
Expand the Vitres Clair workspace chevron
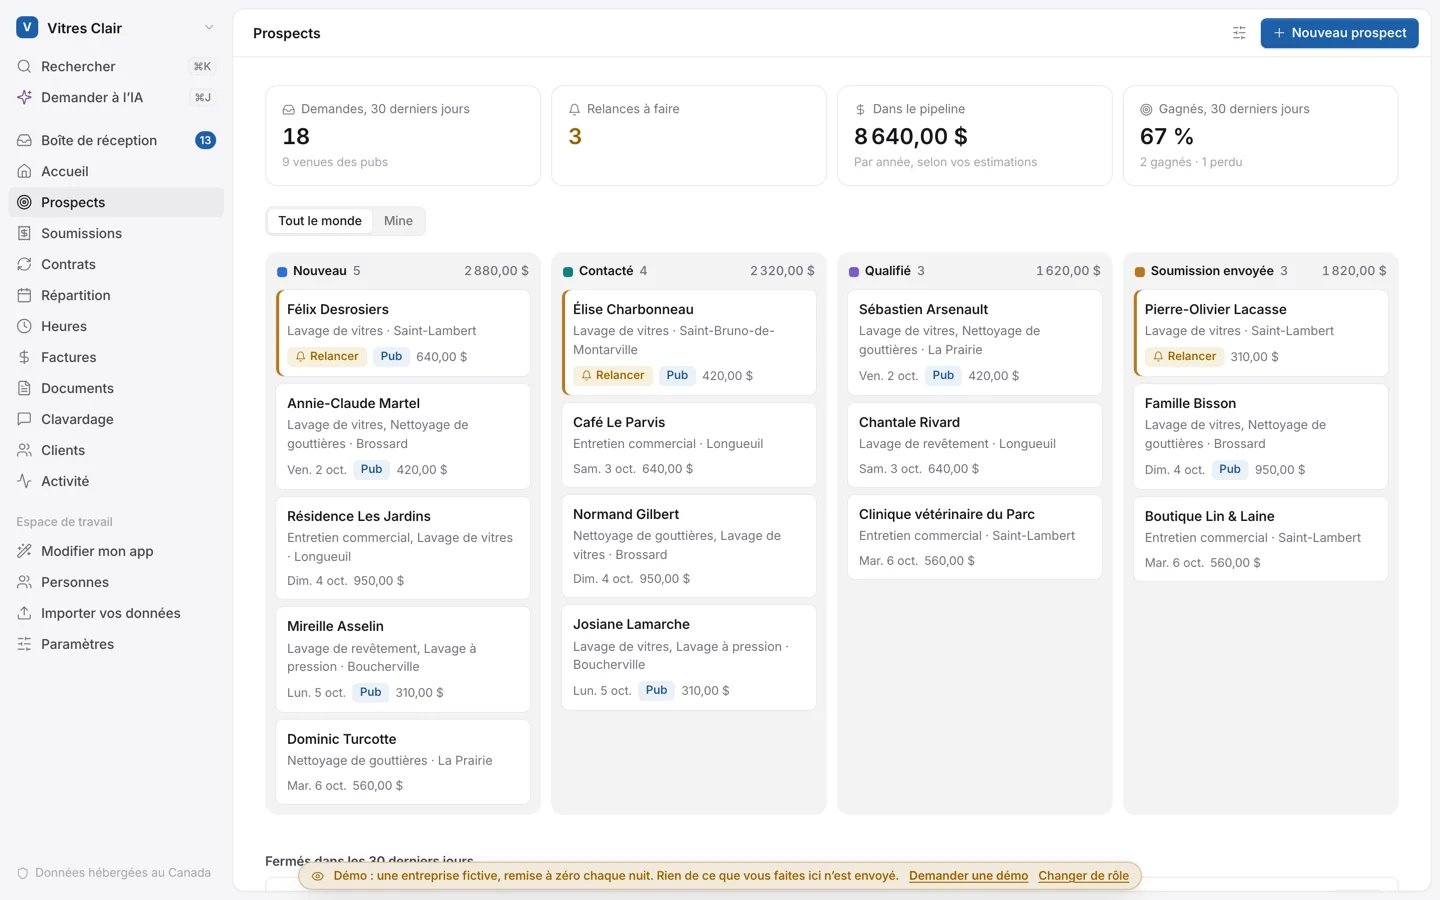pyautogui.click(x=209, y=28)
